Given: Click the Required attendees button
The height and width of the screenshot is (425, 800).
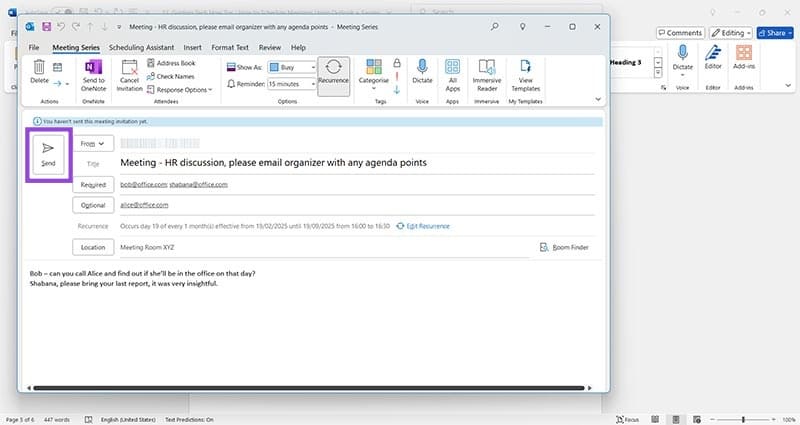Looking at the screenshot, I should (x=93, y=185).
